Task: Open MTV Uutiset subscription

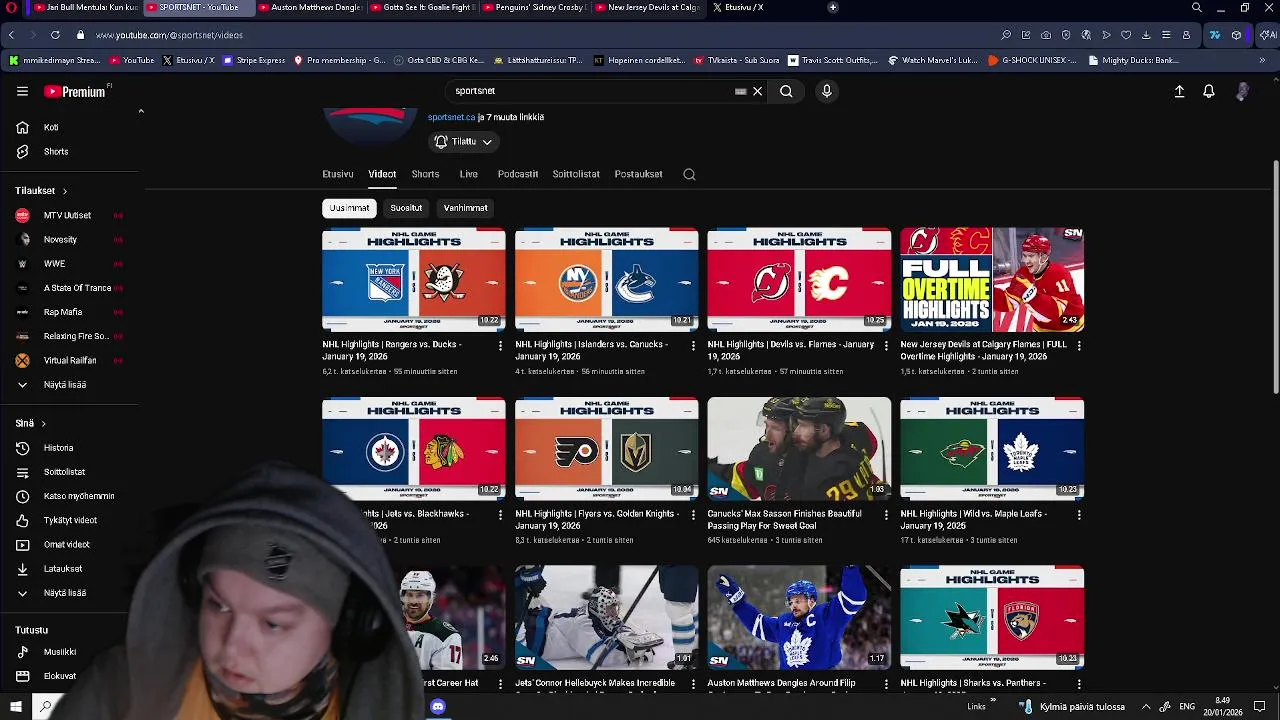Action: tap(70, 215)
